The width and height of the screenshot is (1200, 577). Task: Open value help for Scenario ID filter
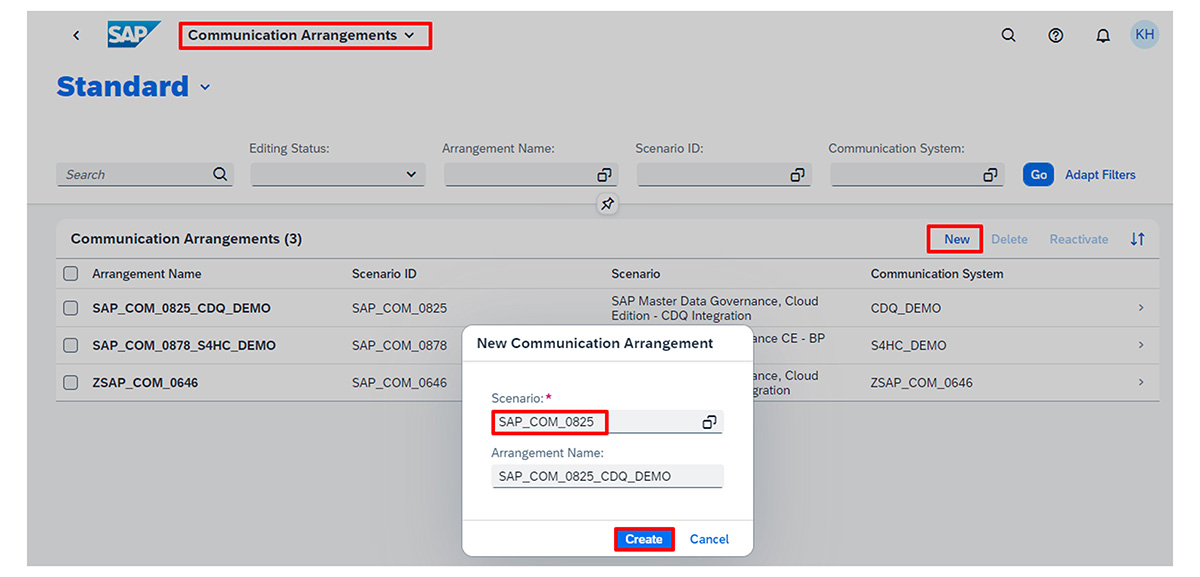tap(797, 175)
